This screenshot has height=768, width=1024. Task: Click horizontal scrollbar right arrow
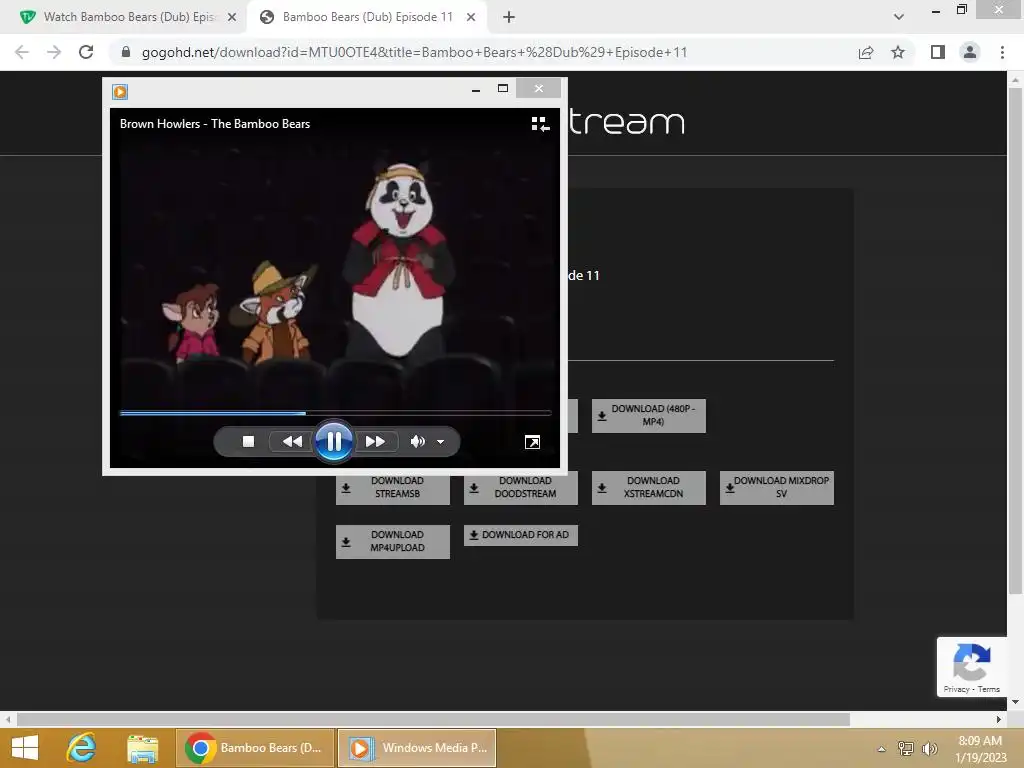pyautogui.click(x=999, y=720)
